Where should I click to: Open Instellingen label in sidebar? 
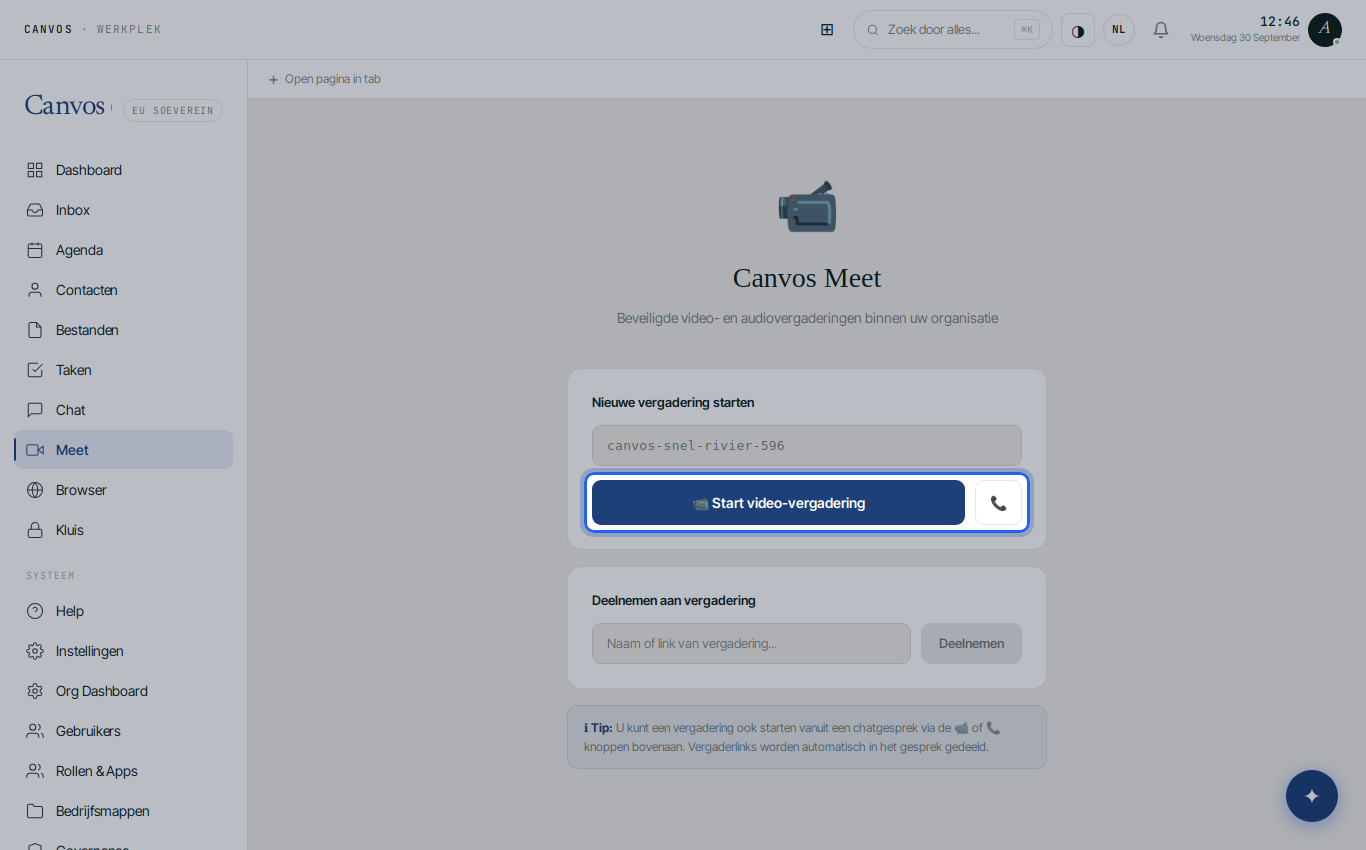coord(90,651)
